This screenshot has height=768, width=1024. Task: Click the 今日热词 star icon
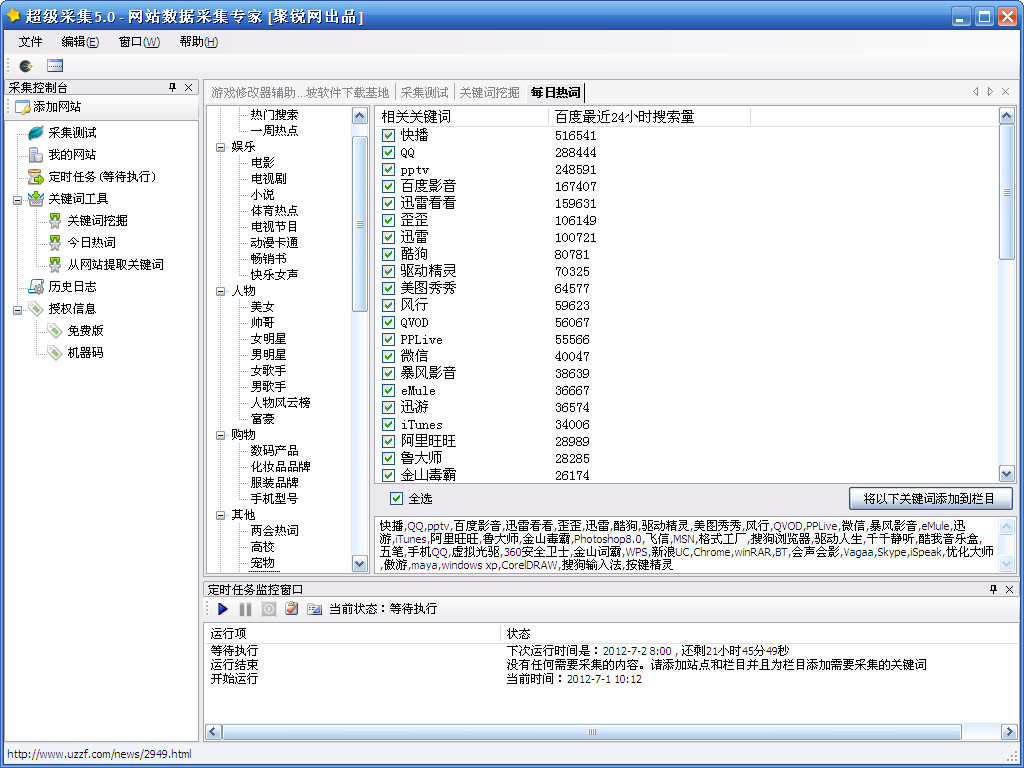56,243
